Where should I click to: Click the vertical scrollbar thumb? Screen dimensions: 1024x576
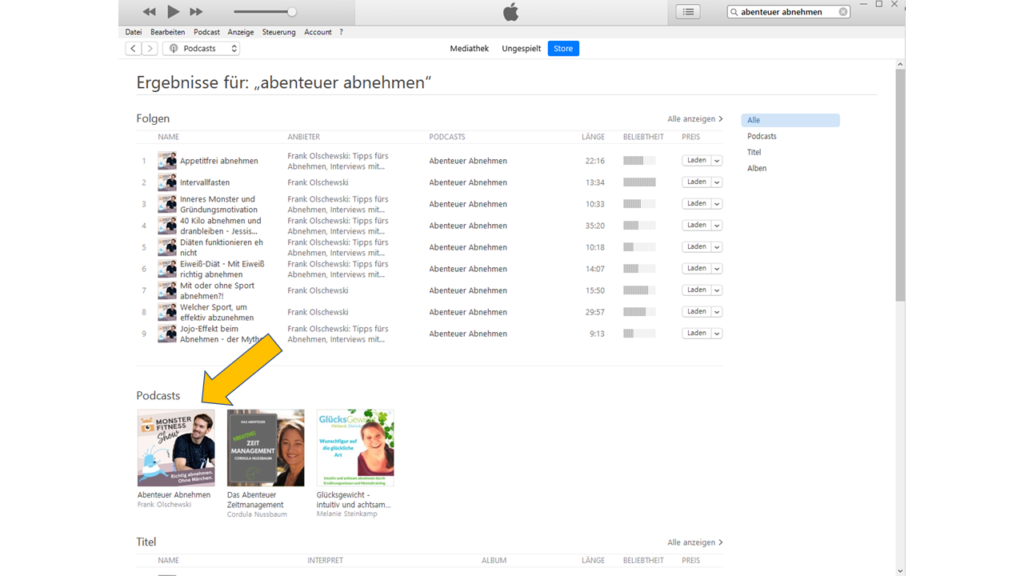(x=901, y=185)
